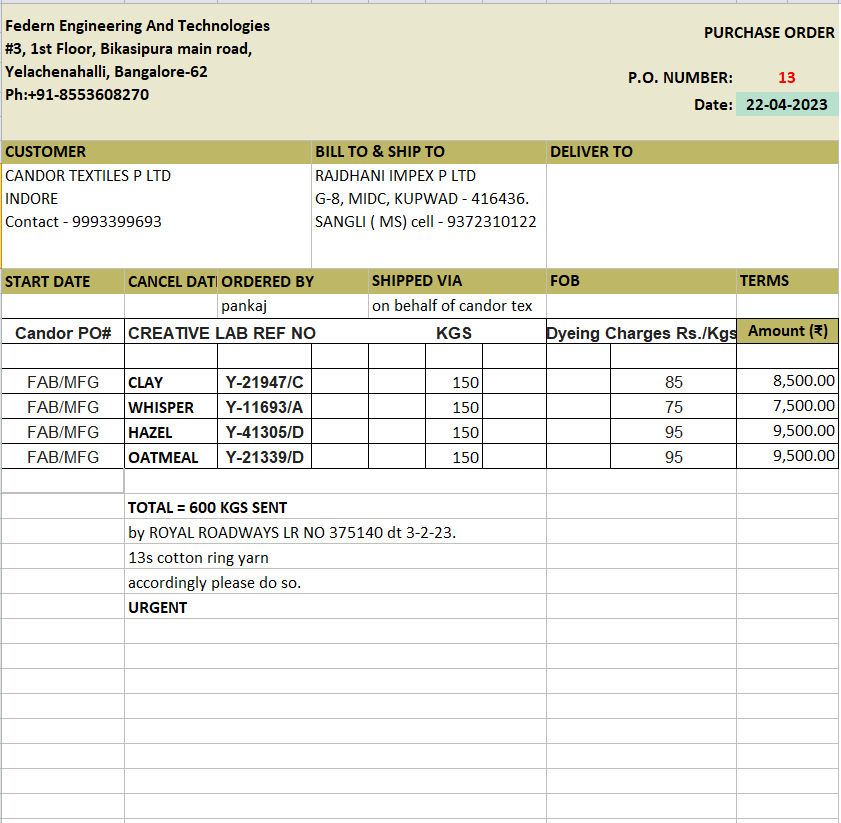
Task: Select amount 7,500.00
Action: [787, 406]
